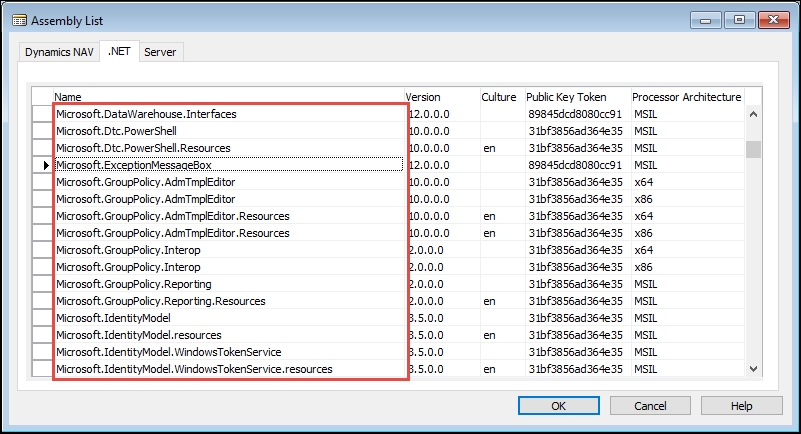Click the current-row arrow marker beside Microsoft.ExceptionMessageBox
Image resolution: width=801 pixels, height=434 pixels.
pos(46,165)
